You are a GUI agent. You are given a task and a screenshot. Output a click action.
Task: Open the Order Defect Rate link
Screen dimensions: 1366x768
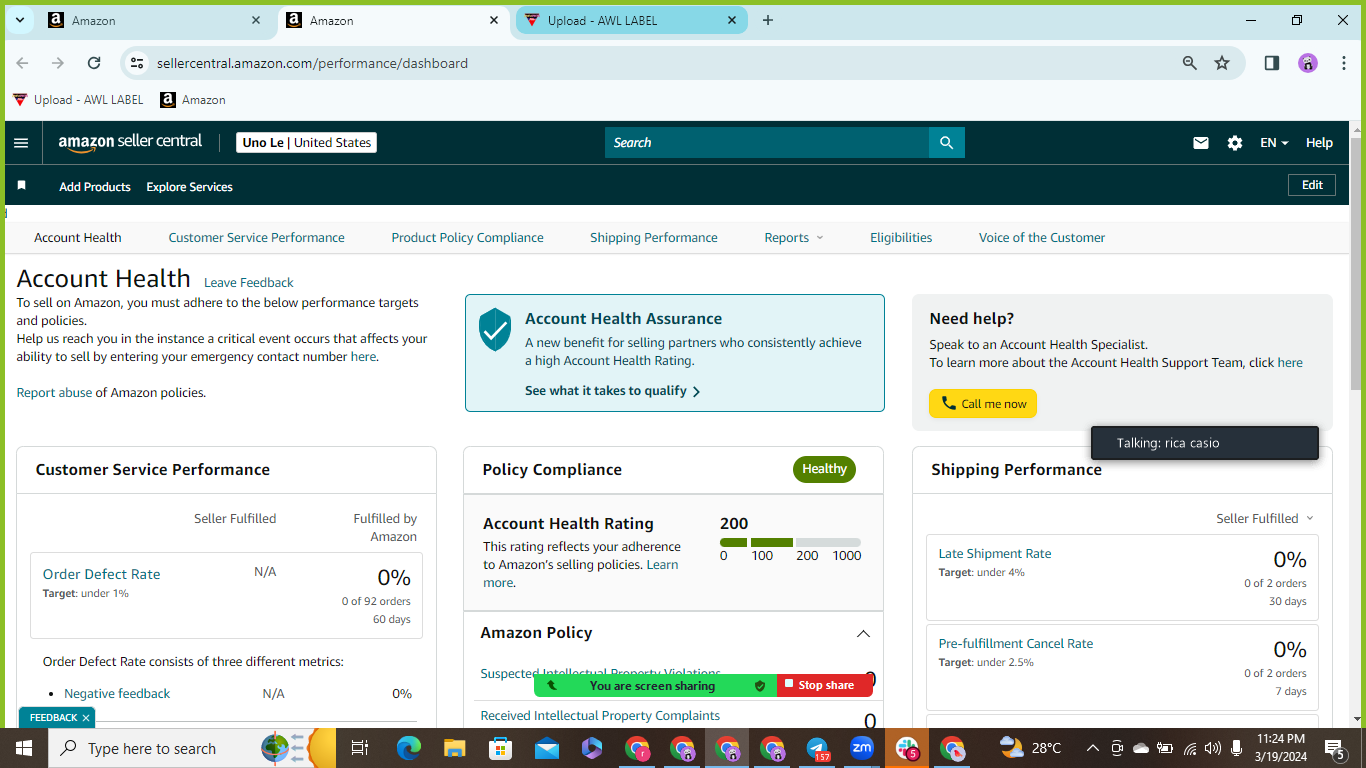coord(101,574)
